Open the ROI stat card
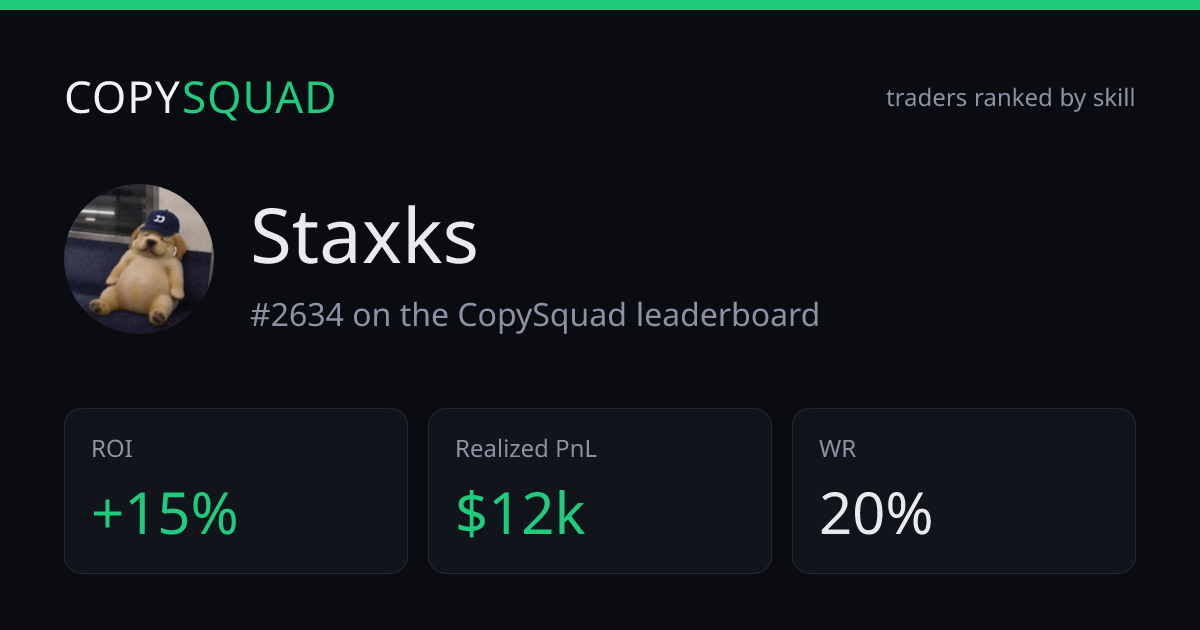 236,491
